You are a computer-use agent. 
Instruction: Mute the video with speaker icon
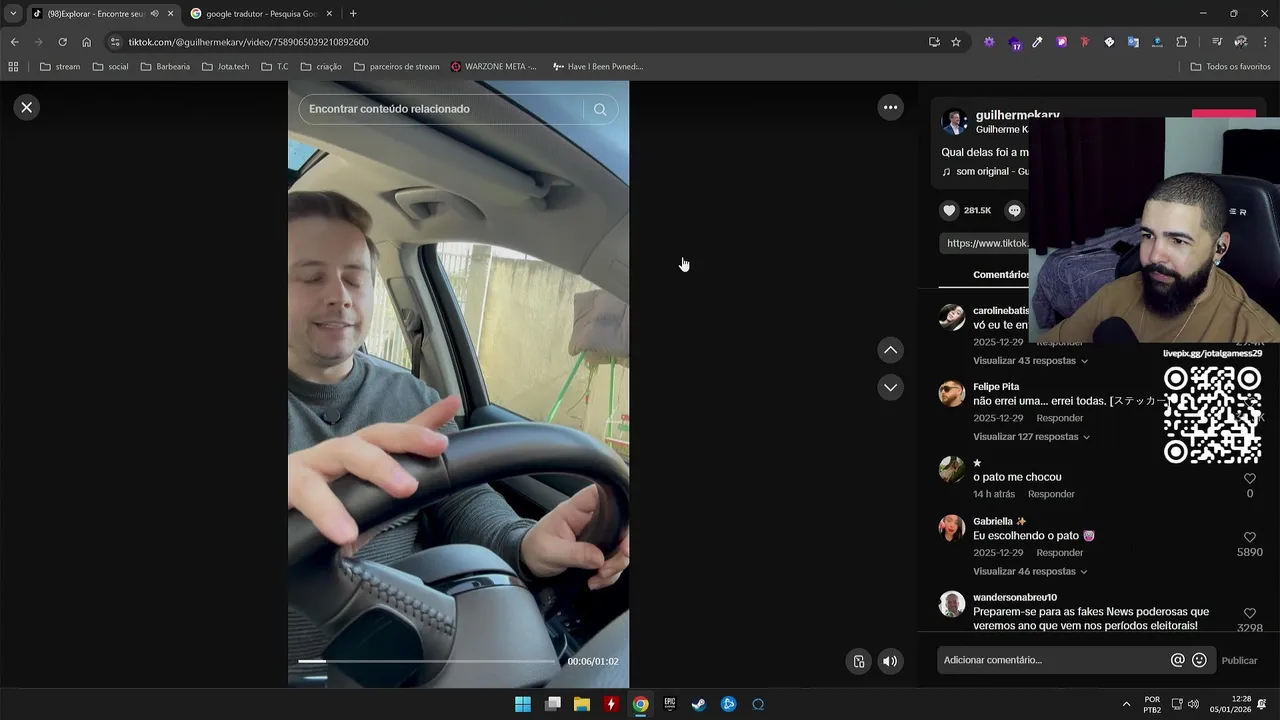[889, 661]
